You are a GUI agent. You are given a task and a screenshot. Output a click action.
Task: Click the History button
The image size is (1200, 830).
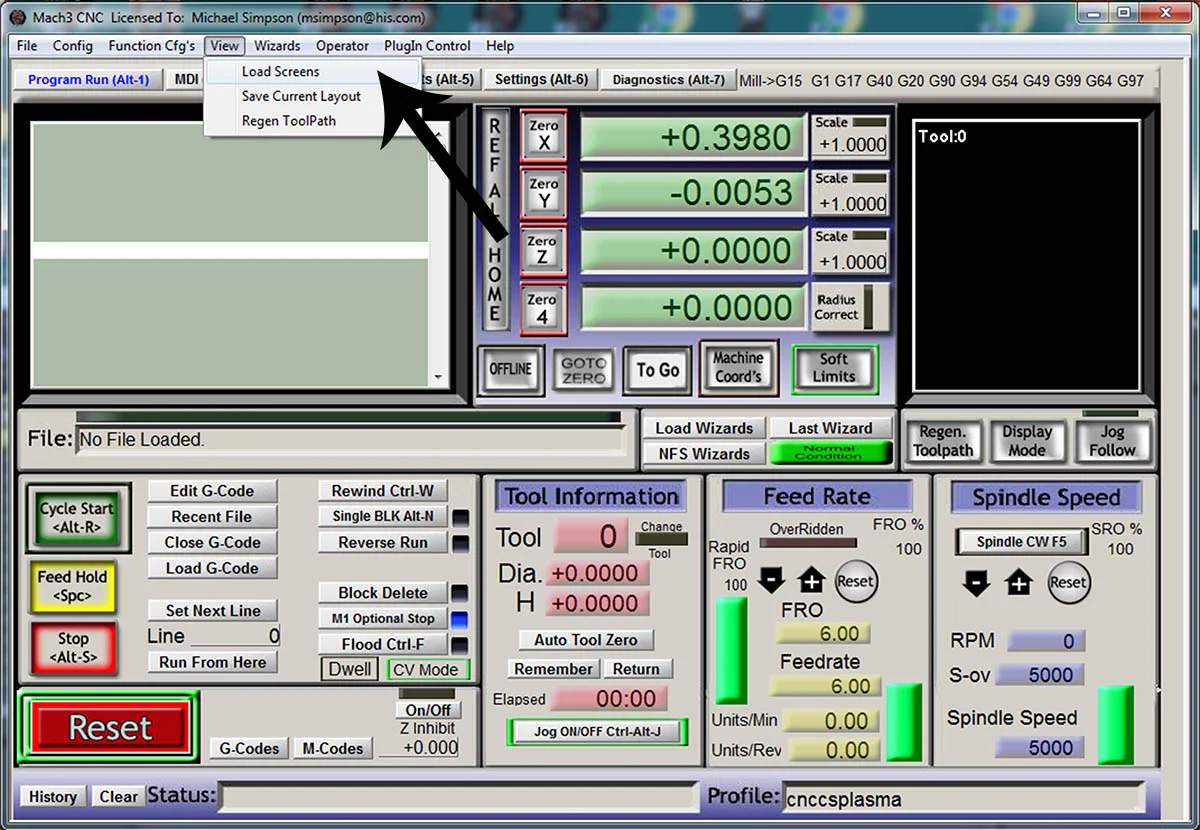coord(52,797)
